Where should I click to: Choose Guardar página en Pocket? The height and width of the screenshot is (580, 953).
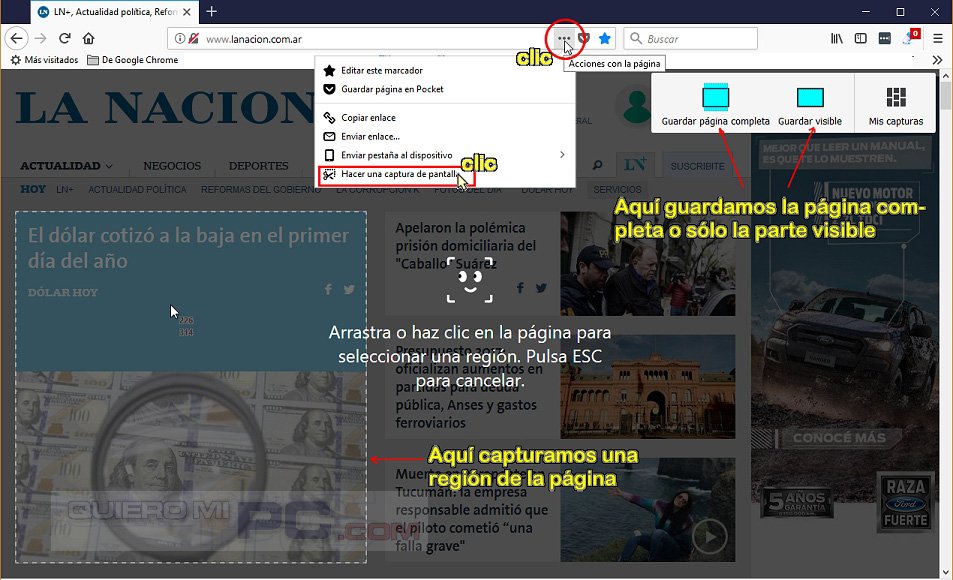click(445, 89)
